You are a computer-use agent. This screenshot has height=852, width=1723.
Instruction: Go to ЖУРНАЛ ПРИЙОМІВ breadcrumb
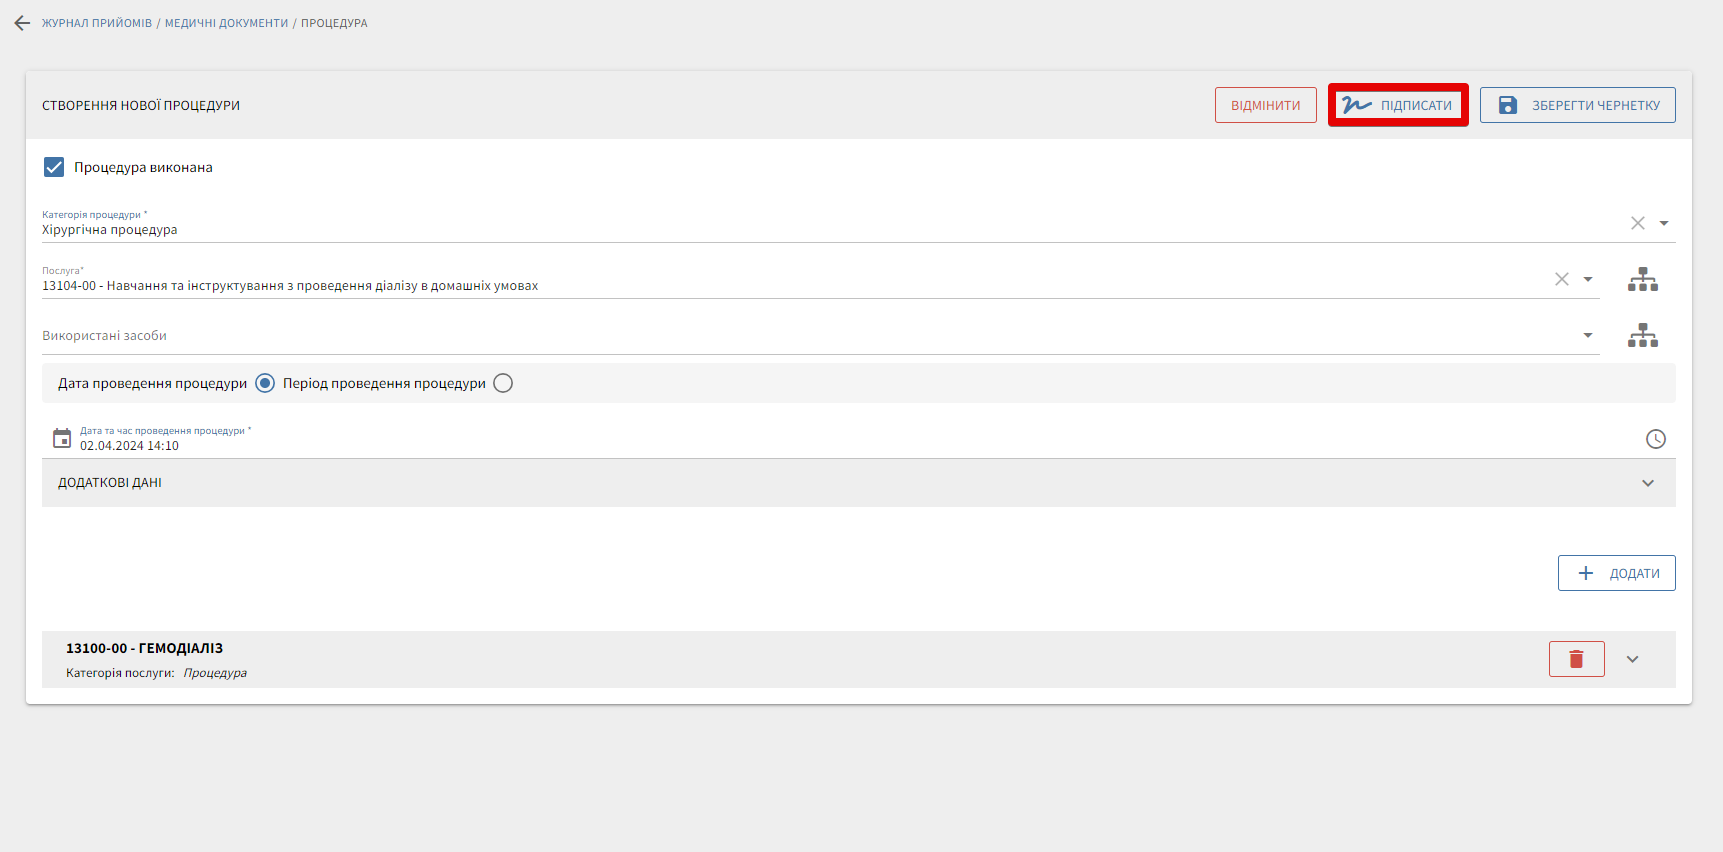point(97,23)
